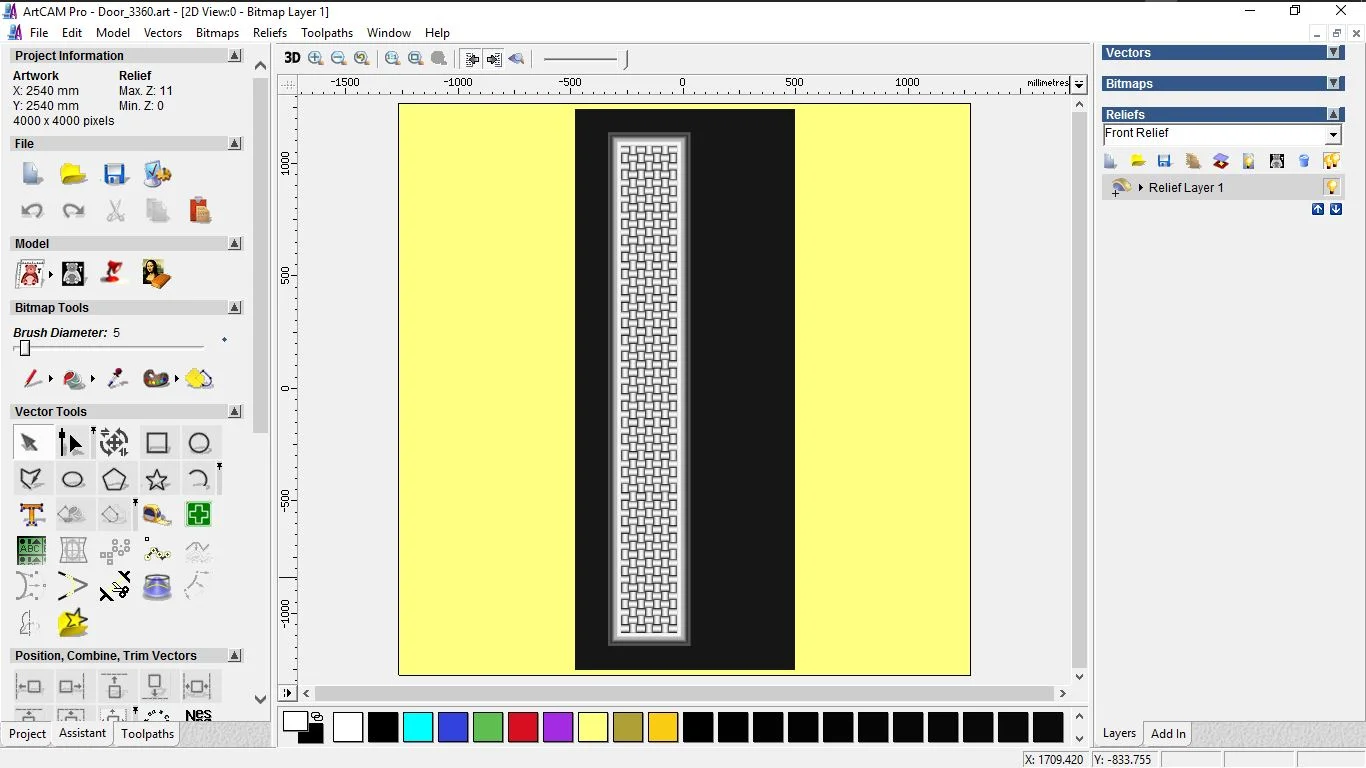Screen dimensions: 1366x768
Task: Toggle visibility bulb of Relief Layer 1
Action: (x=1331, y=187)
